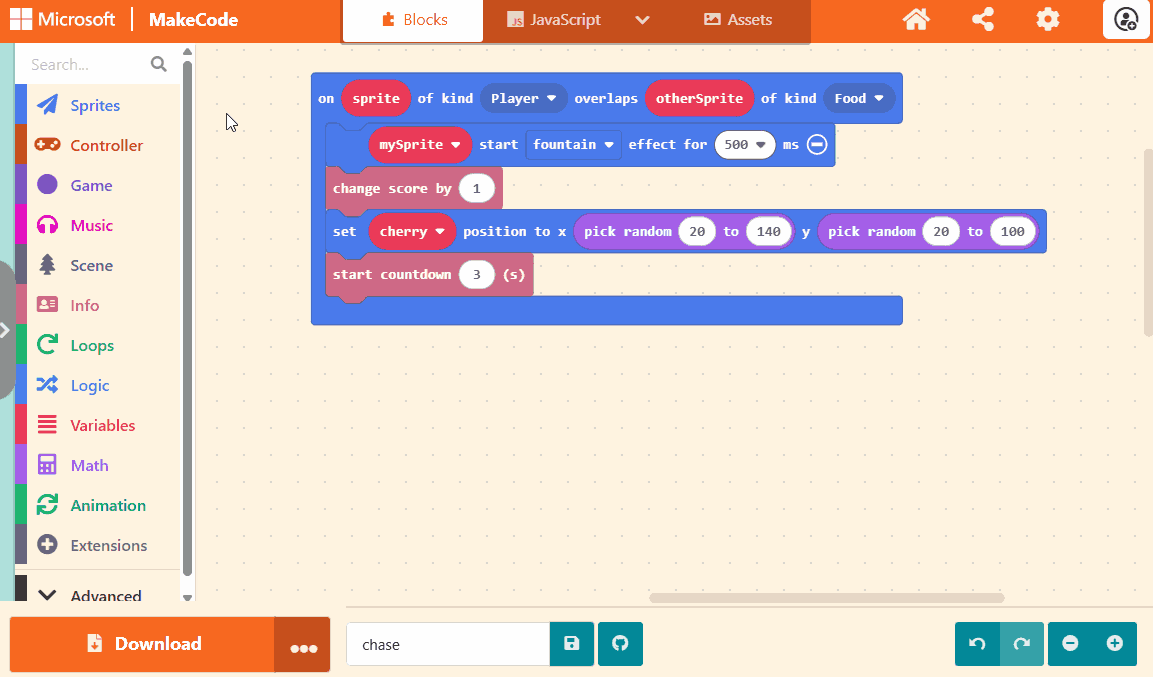Open the Math category
The image size is (1153, 677).
96,465
